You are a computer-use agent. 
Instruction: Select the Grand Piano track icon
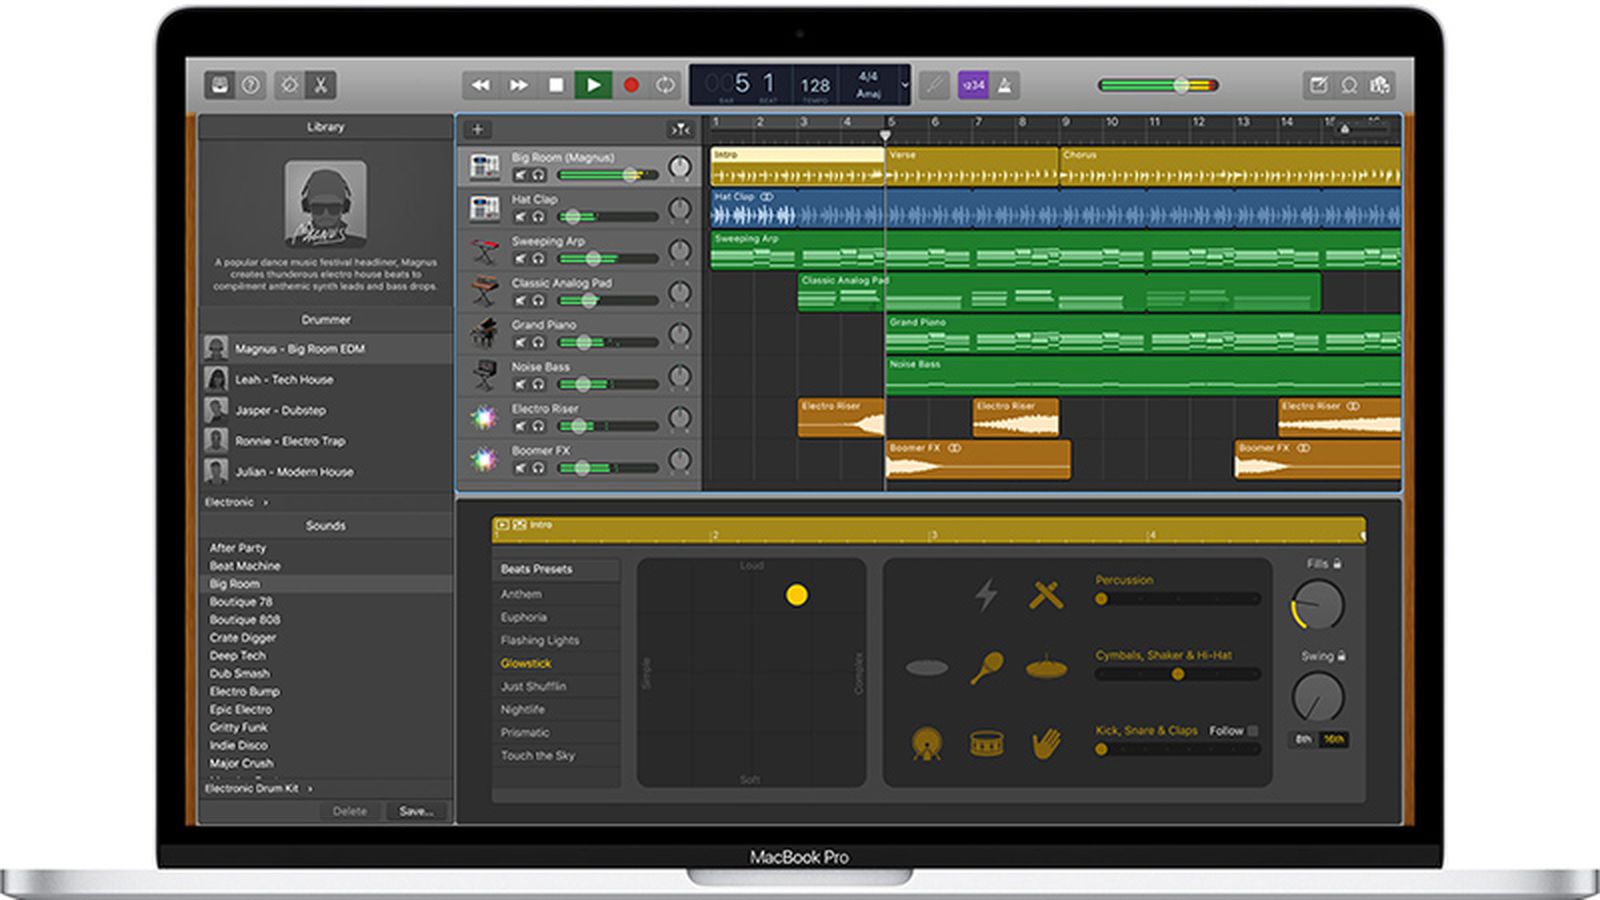(x=485, y=333)
